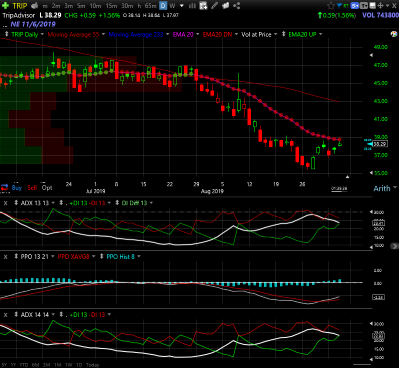Click the star favorite icon top right
This screenshot has height=368, width=399.
coord(331,6)
